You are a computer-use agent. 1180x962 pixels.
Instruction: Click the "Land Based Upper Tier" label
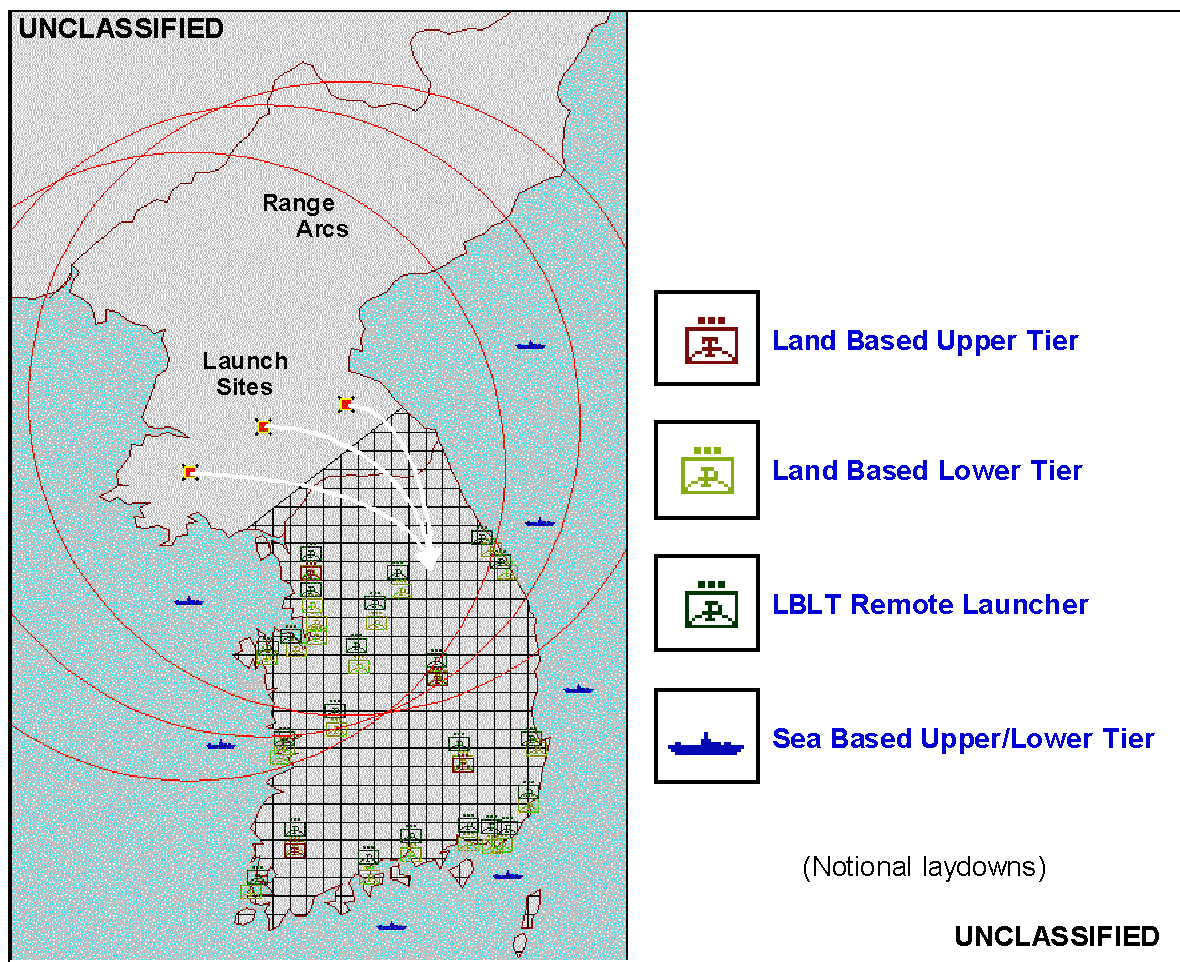(x=925, y=341)
